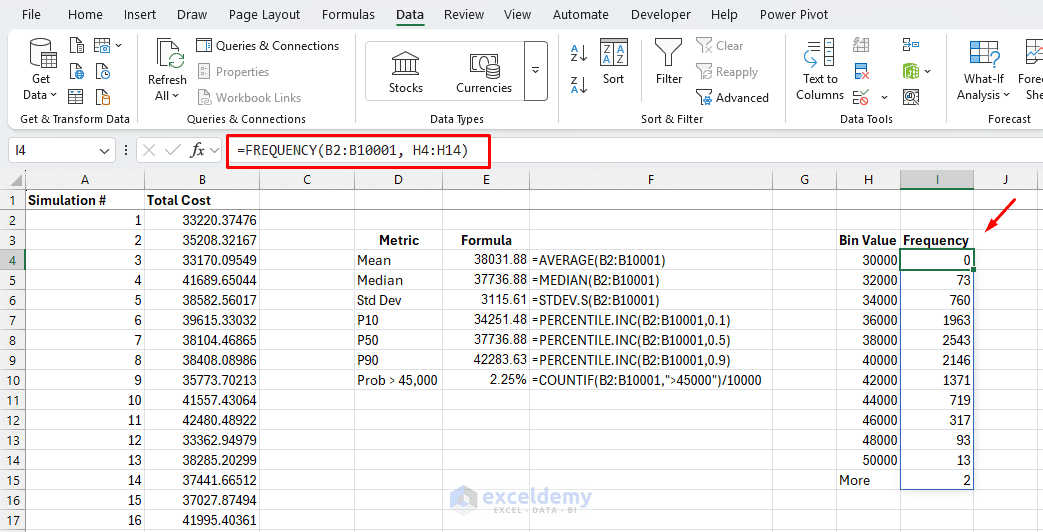1043x532 pixels.
Task: Switch to the Power Pivot tab
Action: [x=794, y=14]
